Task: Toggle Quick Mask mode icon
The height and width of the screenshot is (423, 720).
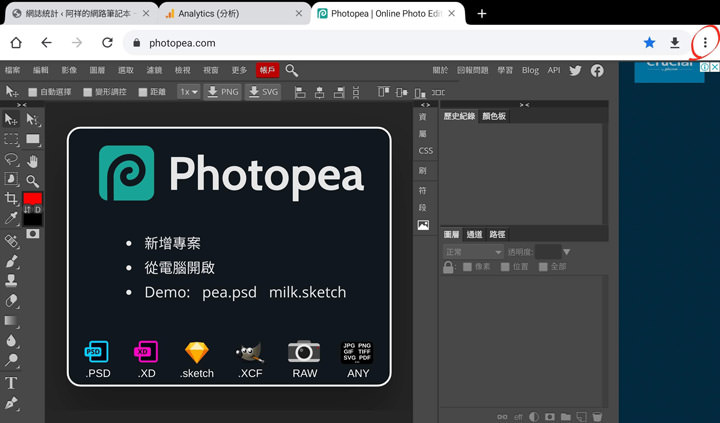Action: coord(33,234)
